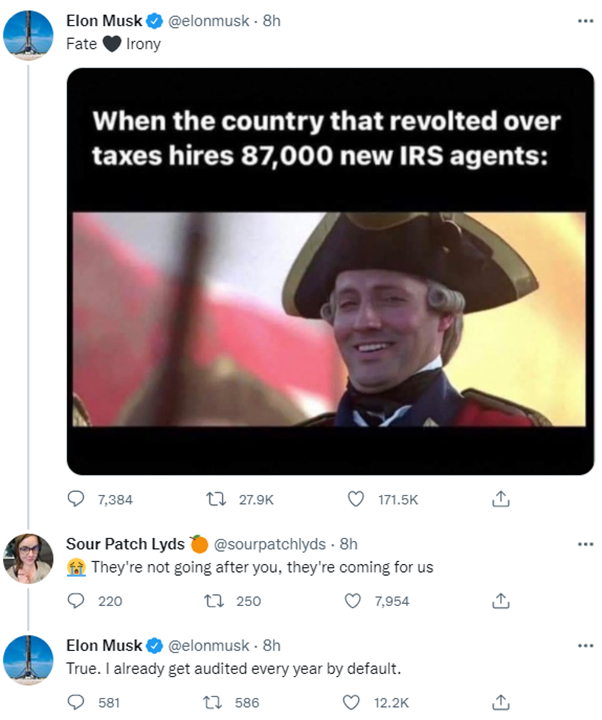Share the 'audited every year' tweet

pos(503,703)
